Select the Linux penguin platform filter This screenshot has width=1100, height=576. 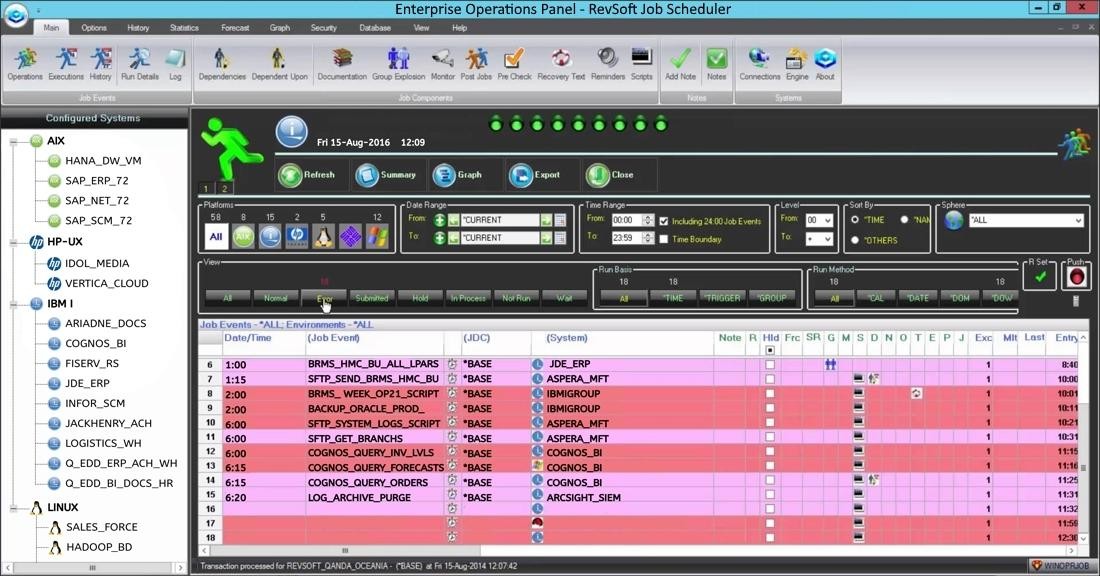[x=323, y=236]
